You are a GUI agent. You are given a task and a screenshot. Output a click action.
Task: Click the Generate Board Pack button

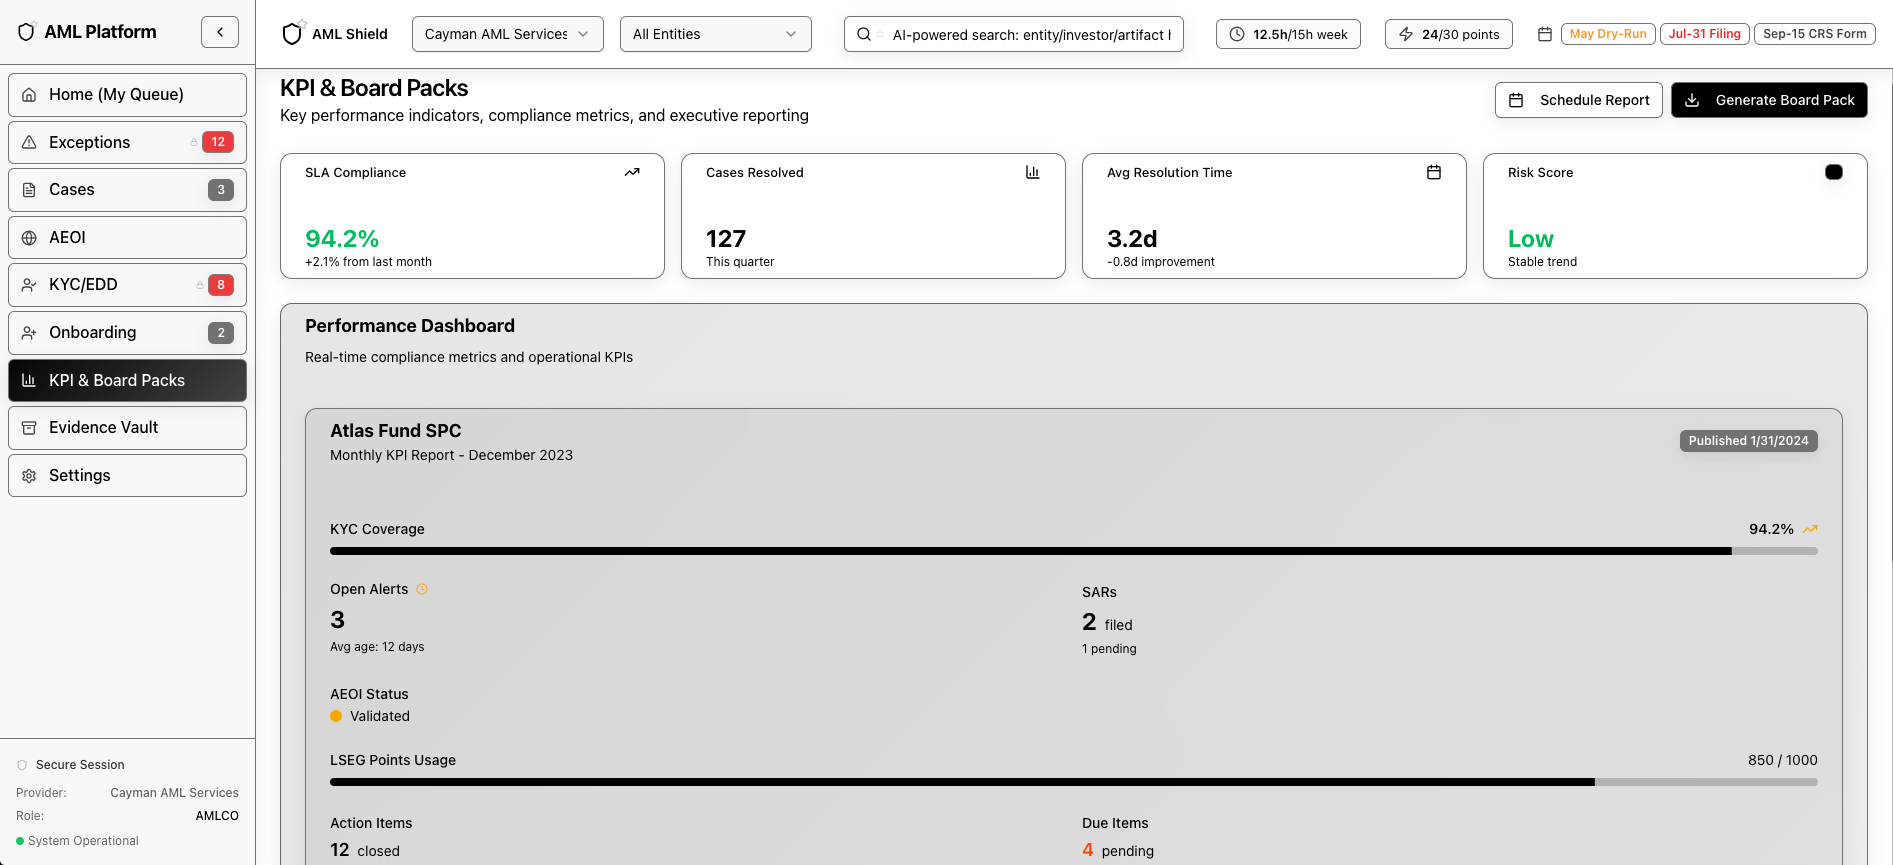click(x=1768, y=100)
